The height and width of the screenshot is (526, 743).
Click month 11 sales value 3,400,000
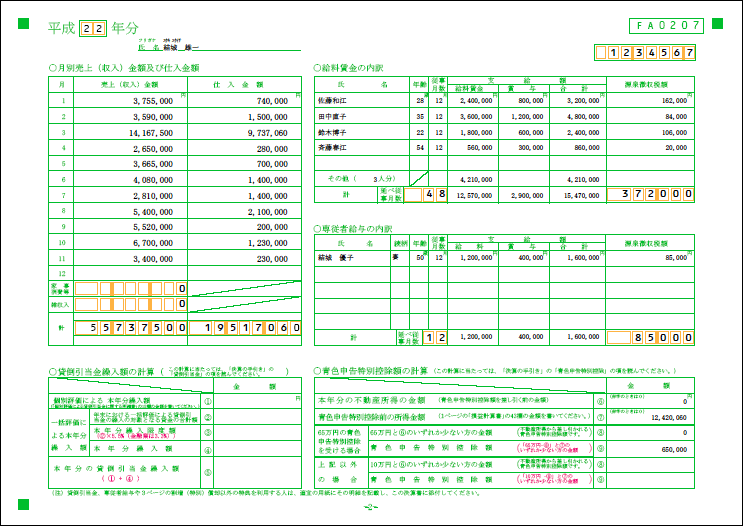pyautogui.click(x=153, y=259)
